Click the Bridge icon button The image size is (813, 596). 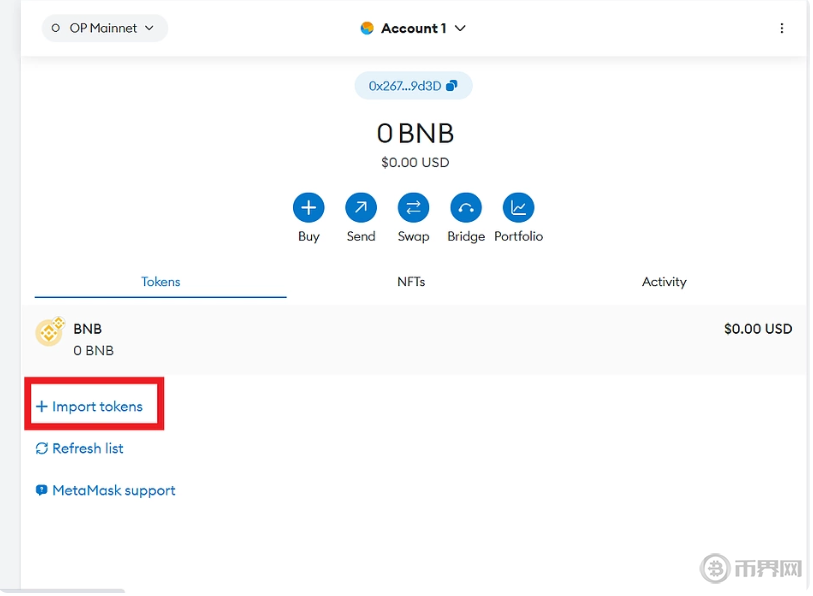[x=466, y=208]
